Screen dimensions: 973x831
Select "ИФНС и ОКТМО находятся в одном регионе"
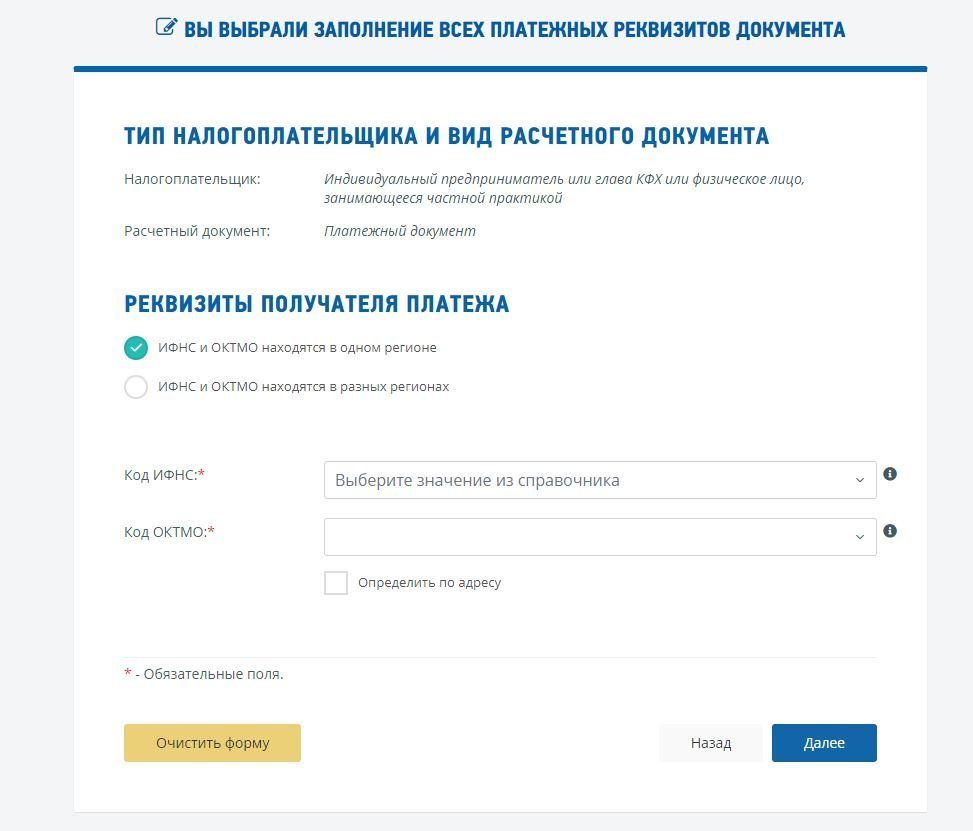(x=136, y=348)
